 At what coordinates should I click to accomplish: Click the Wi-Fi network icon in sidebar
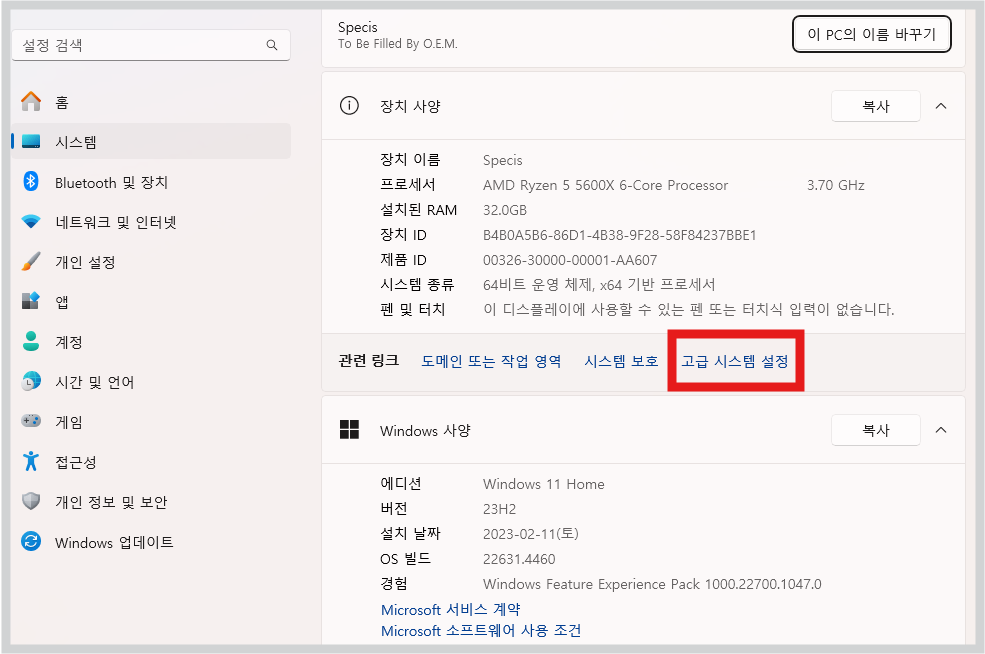(x=31, y=222)
